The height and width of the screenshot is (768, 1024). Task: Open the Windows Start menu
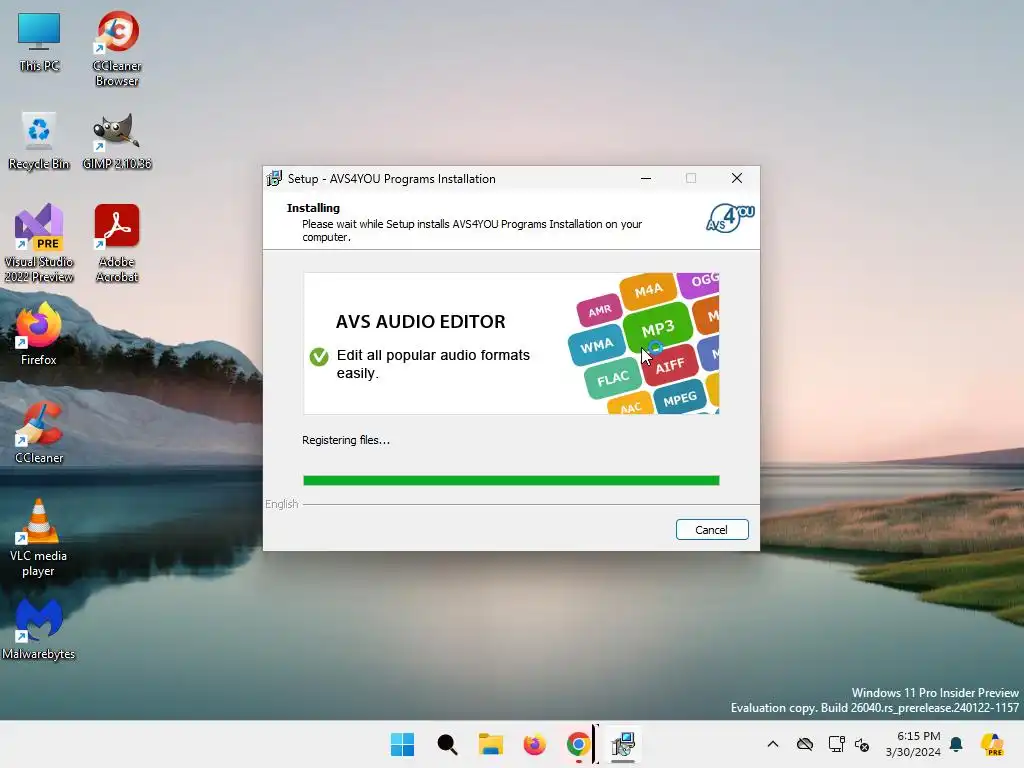coord(402,744)
